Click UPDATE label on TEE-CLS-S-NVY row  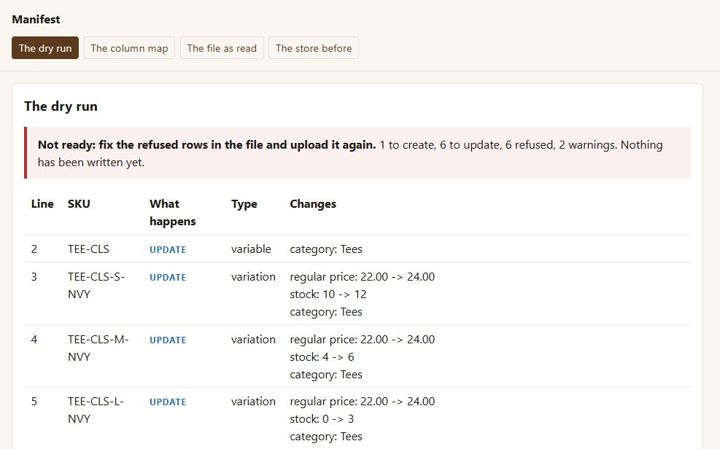[x=168, y=277]
